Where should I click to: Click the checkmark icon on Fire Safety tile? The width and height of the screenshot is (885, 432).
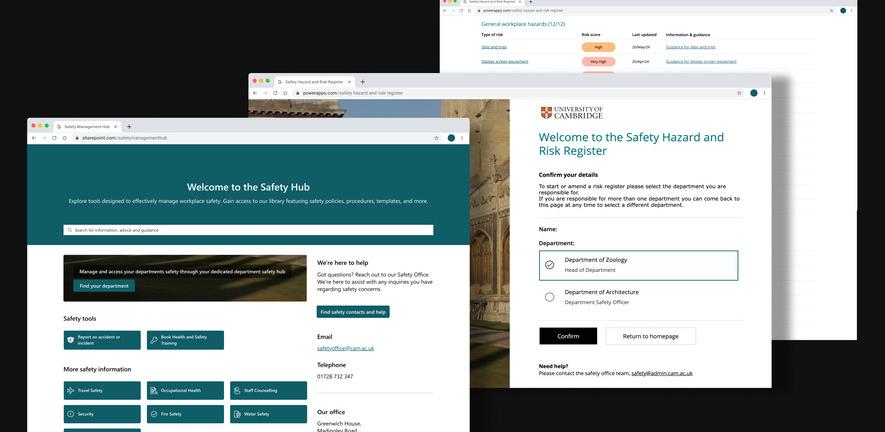click(154, 414)
